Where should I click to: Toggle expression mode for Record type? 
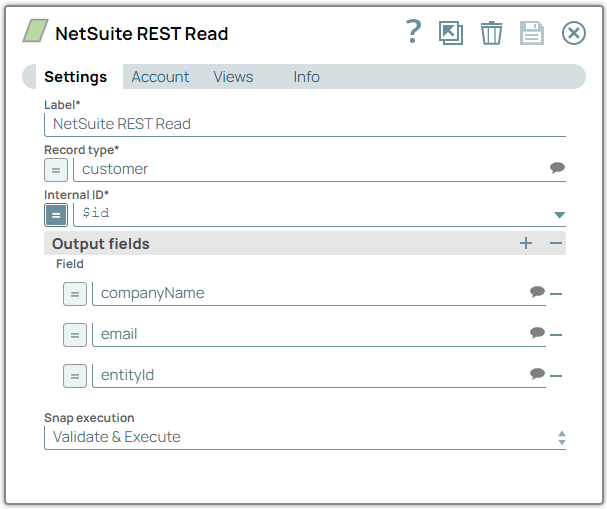56,170
